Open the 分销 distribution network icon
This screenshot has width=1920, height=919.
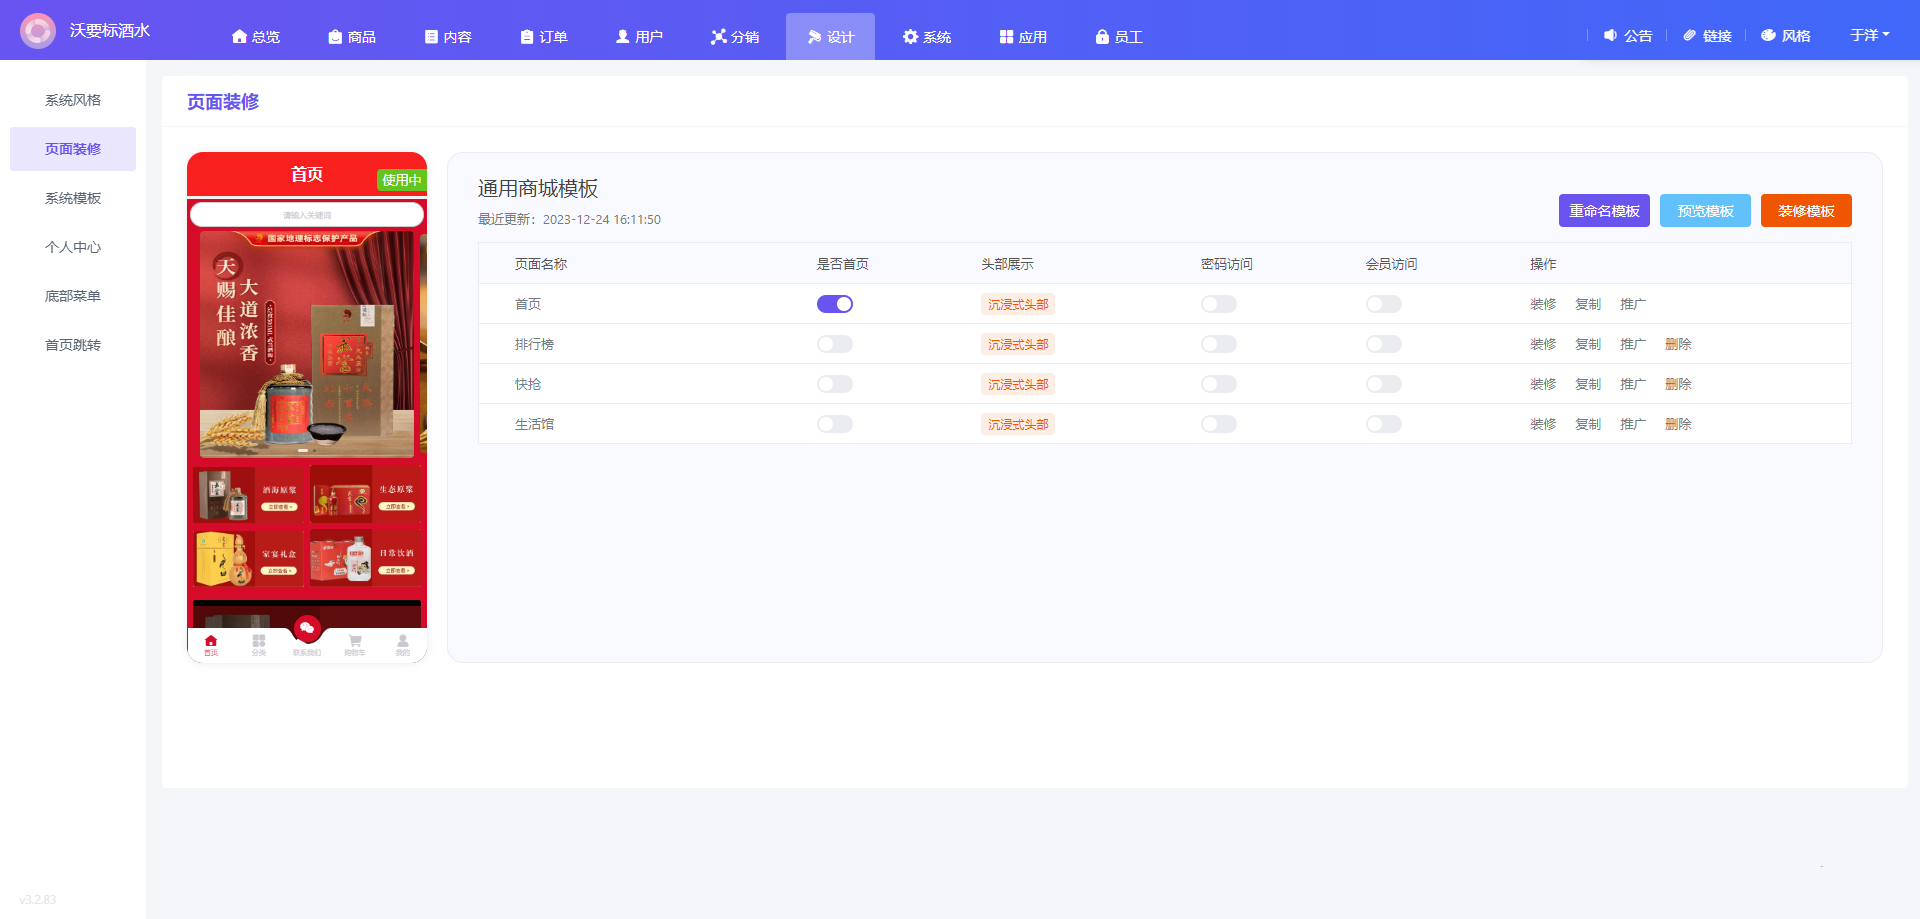[x=719, y=36]
